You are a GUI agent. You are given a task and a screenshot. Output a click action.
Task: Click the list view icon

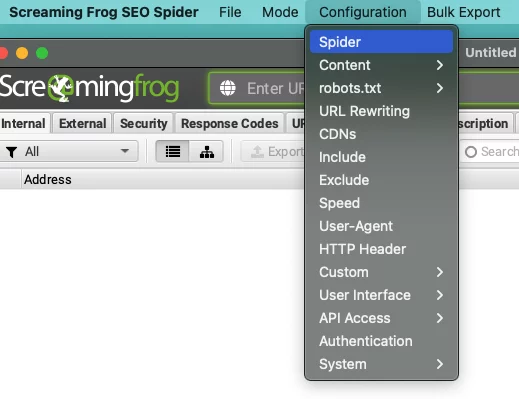(173, 152)
